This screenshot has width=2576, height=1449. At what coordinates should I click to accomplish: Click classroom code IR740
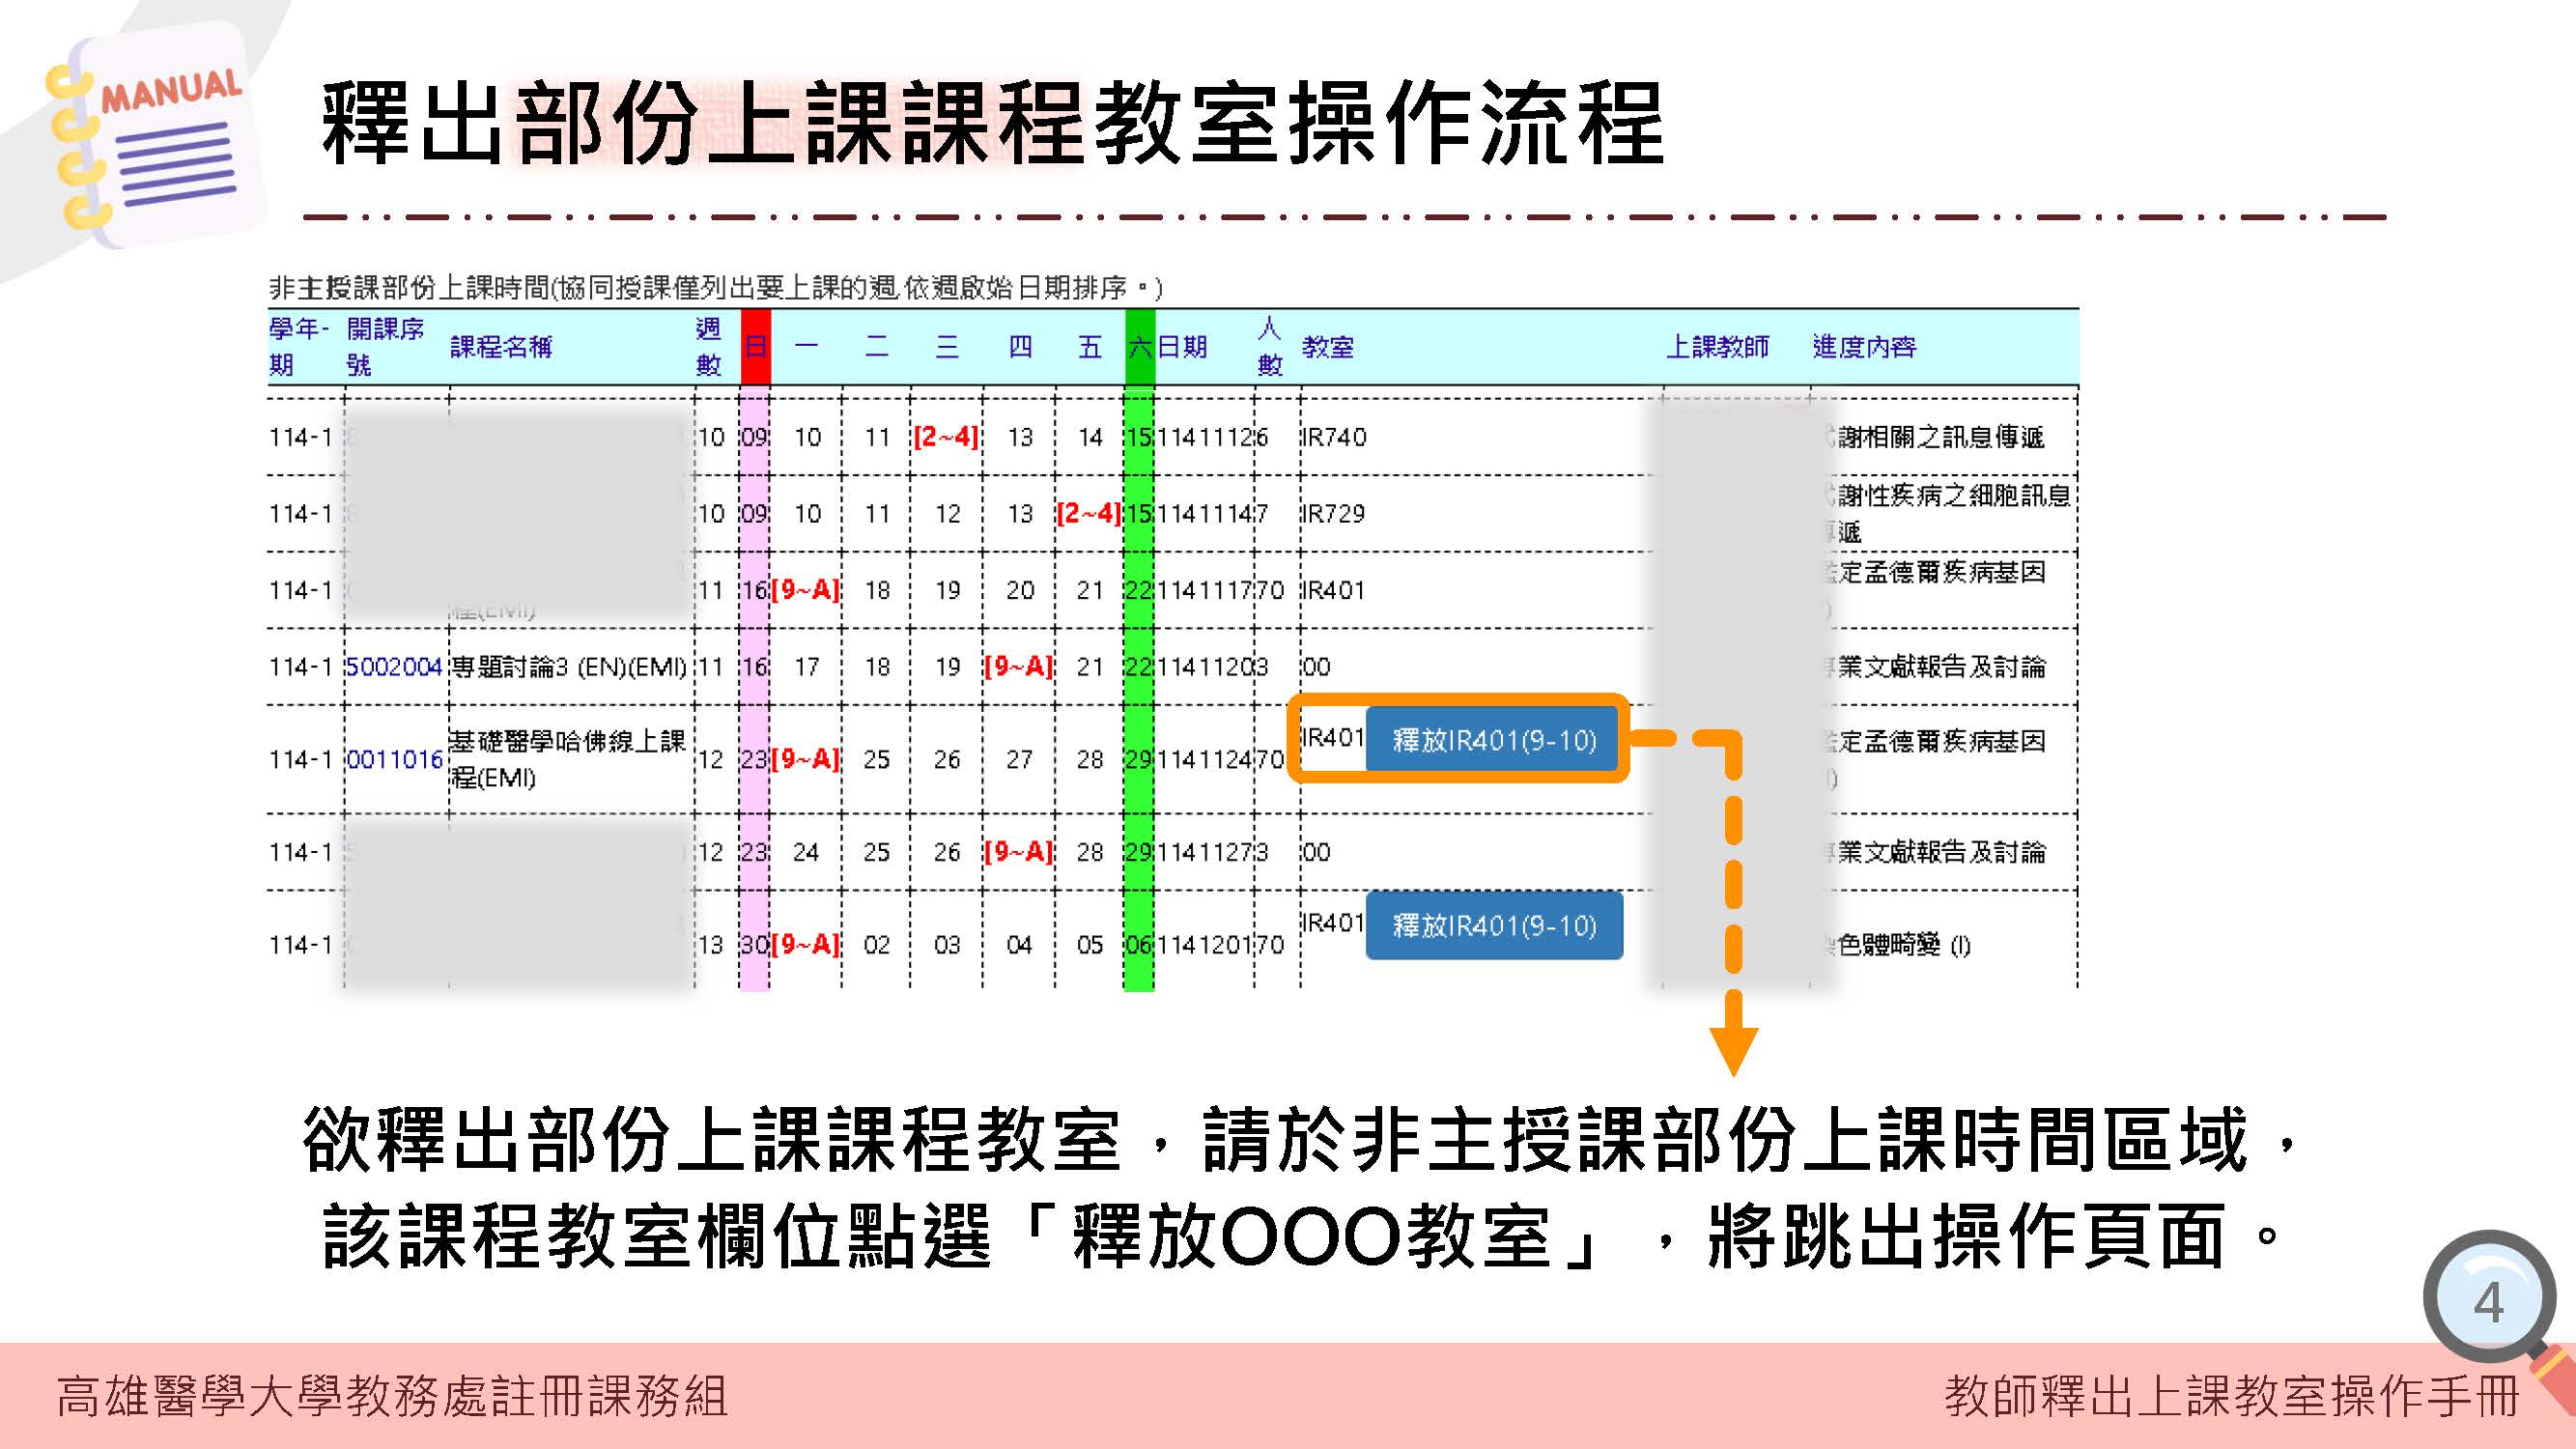1333,437
